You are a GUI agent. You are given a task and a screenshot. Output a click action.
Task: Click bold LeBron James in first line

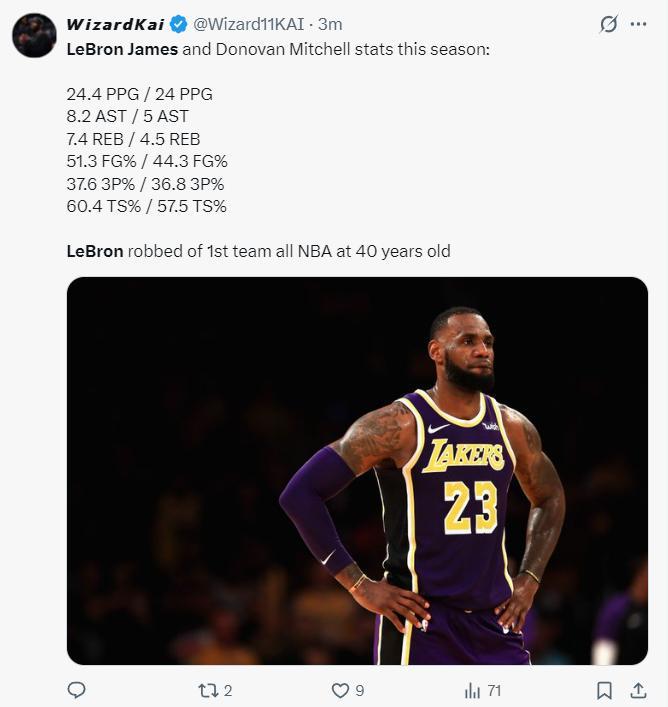click(122, 48)
